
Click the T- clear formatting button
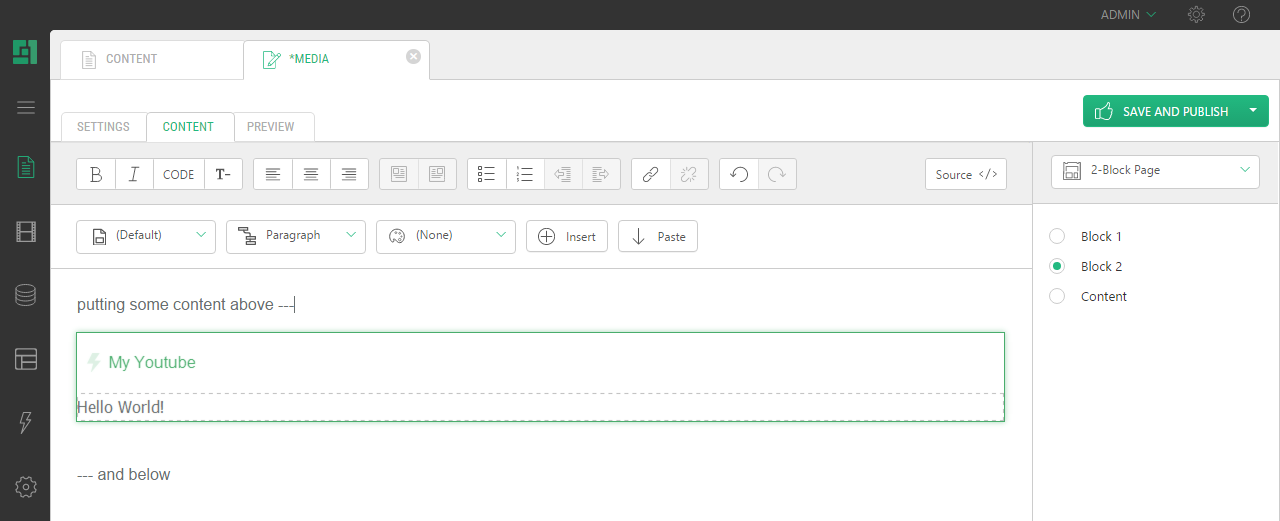223,174
